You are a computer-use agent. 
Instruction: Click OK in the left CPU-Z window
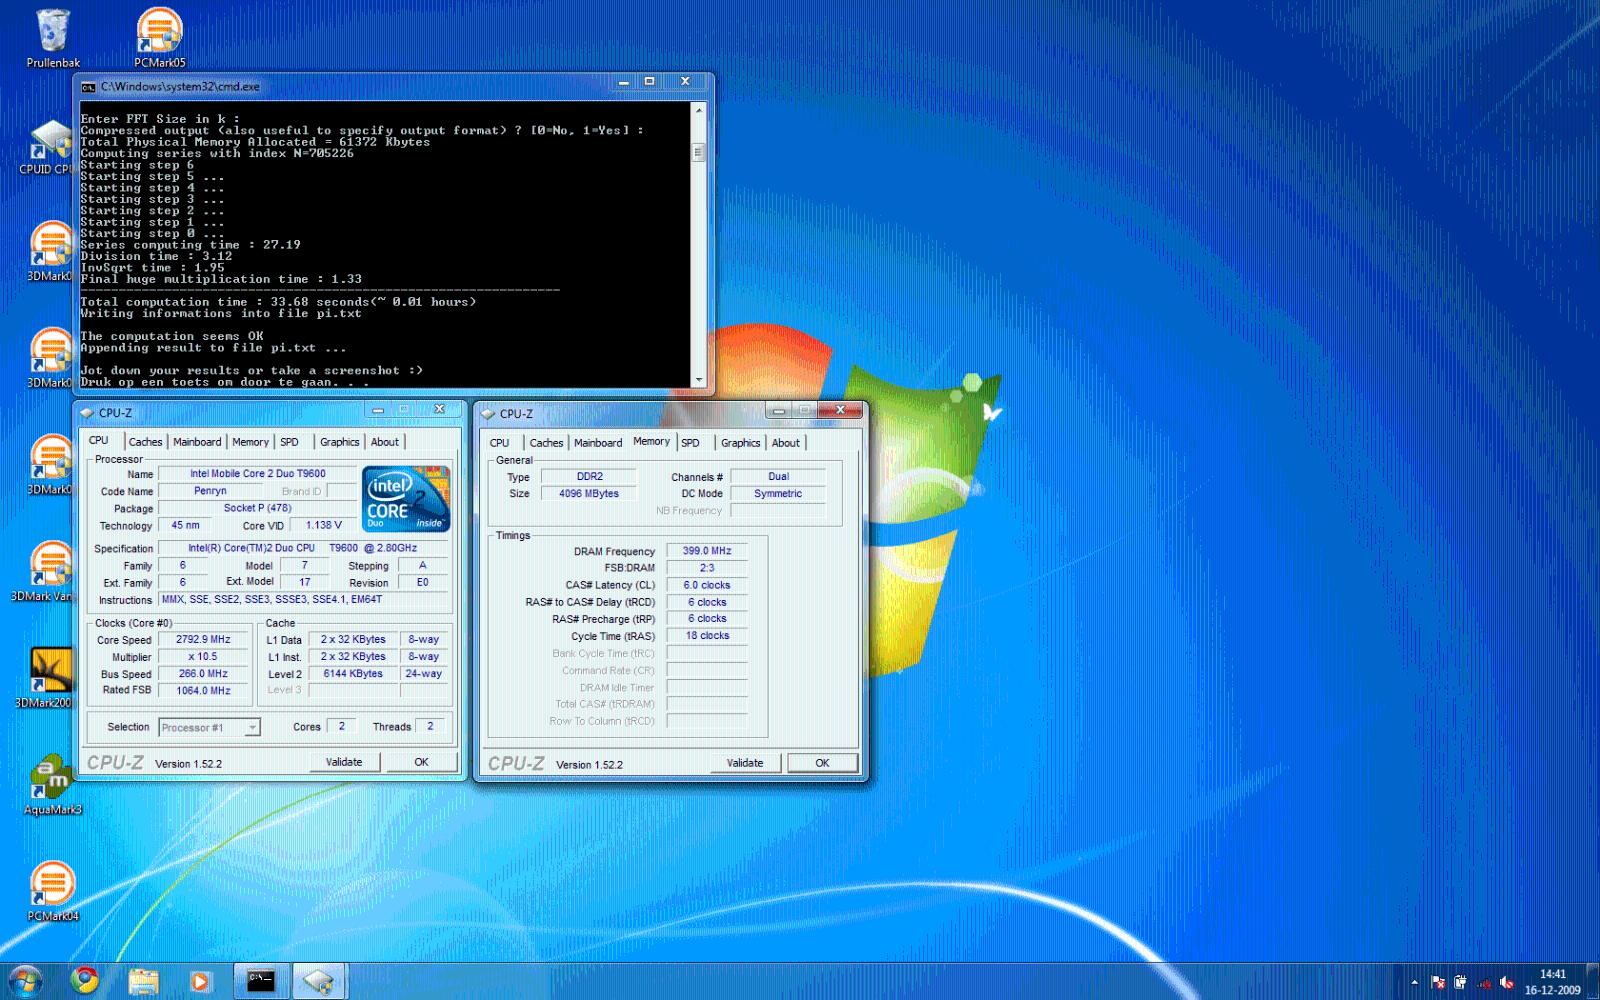421,762
